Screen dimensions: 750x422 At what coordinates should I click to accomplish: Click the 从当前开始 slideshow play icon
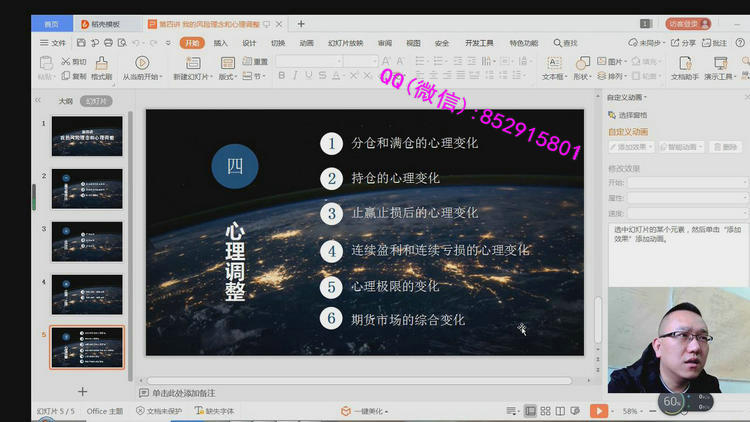pyautogui.click(x=142, y=62)
